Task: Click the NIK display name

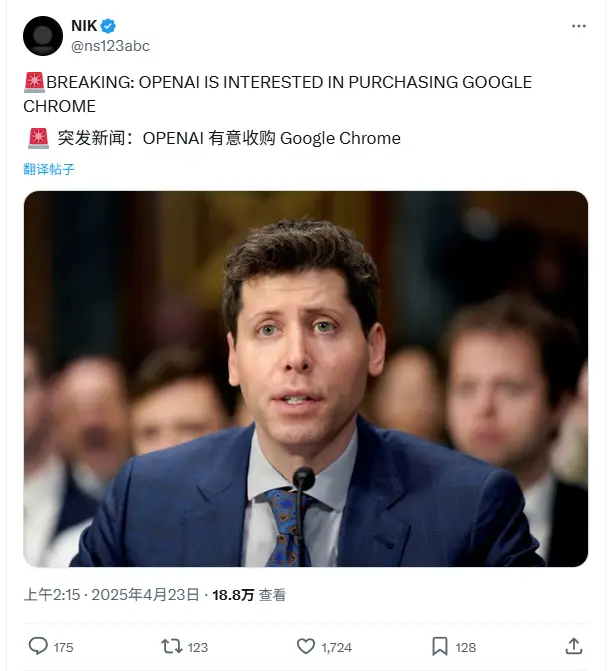Action: point(84,26)
